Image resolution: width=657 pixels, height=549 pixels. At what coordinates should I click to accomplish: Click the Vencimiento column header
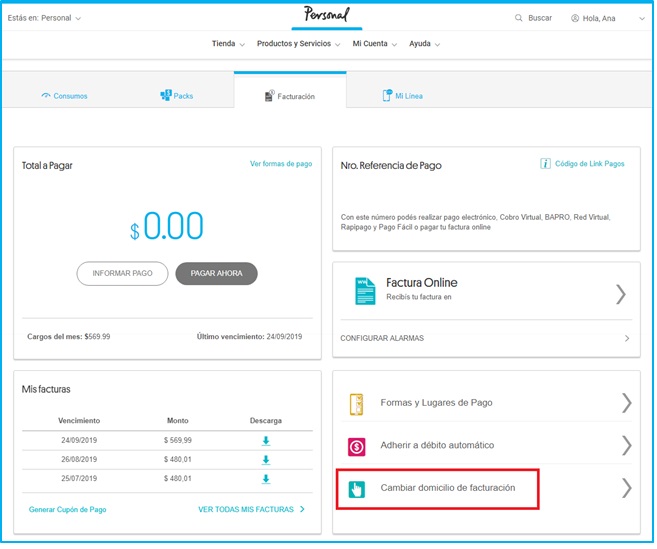[x=80, y=422]
